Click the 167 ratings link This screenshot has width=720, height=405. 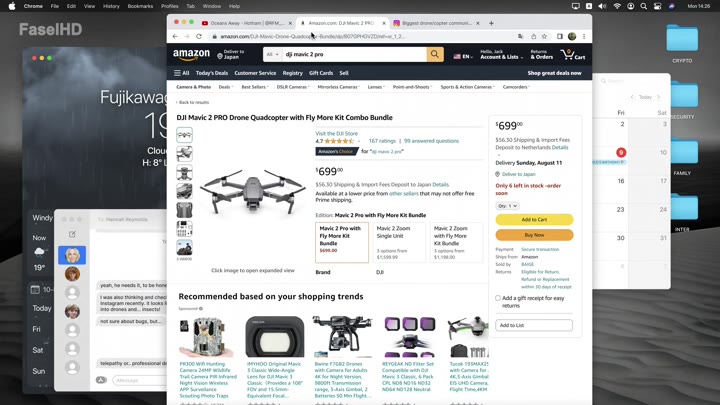(382, 141)
